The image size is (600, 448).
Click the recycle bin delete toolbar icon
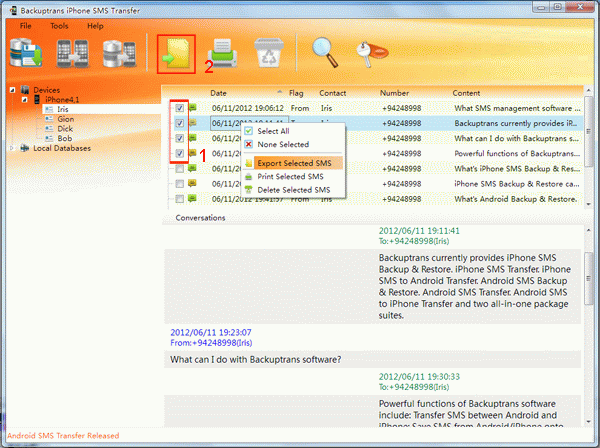269,53
